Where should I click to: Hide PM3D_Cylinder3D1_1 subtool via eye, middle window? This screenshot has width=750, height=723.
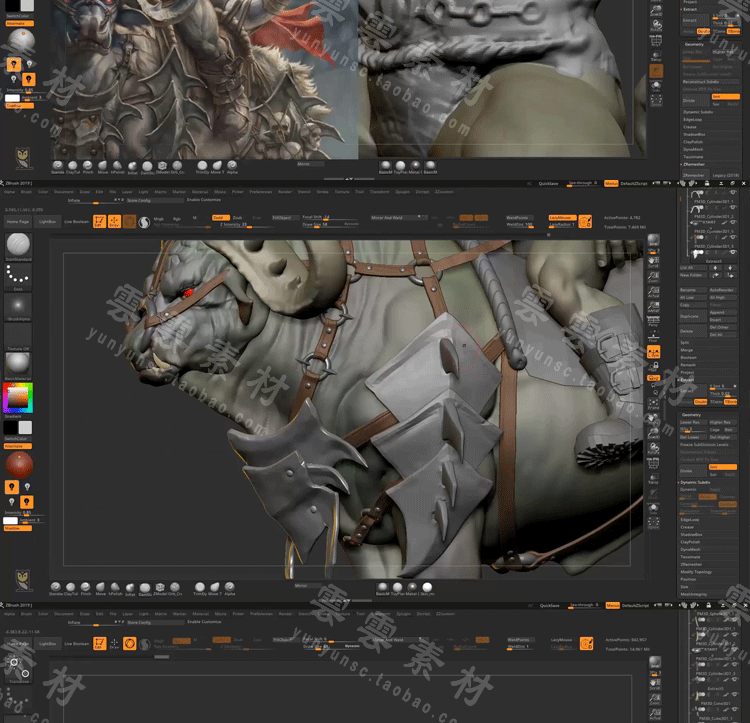(x=733, y=193)
